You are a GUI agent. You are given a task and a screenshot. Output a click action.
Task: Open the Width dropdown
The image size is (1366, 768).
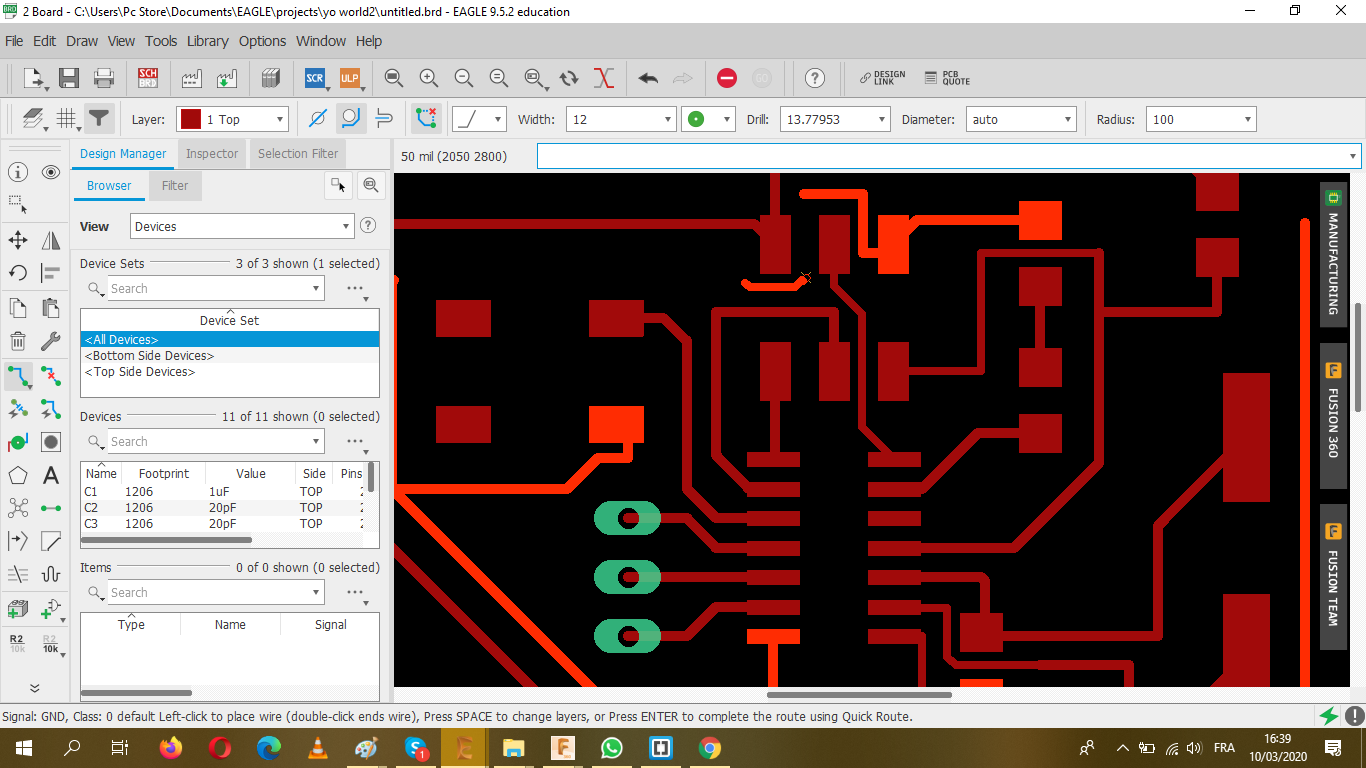point(669,120)
